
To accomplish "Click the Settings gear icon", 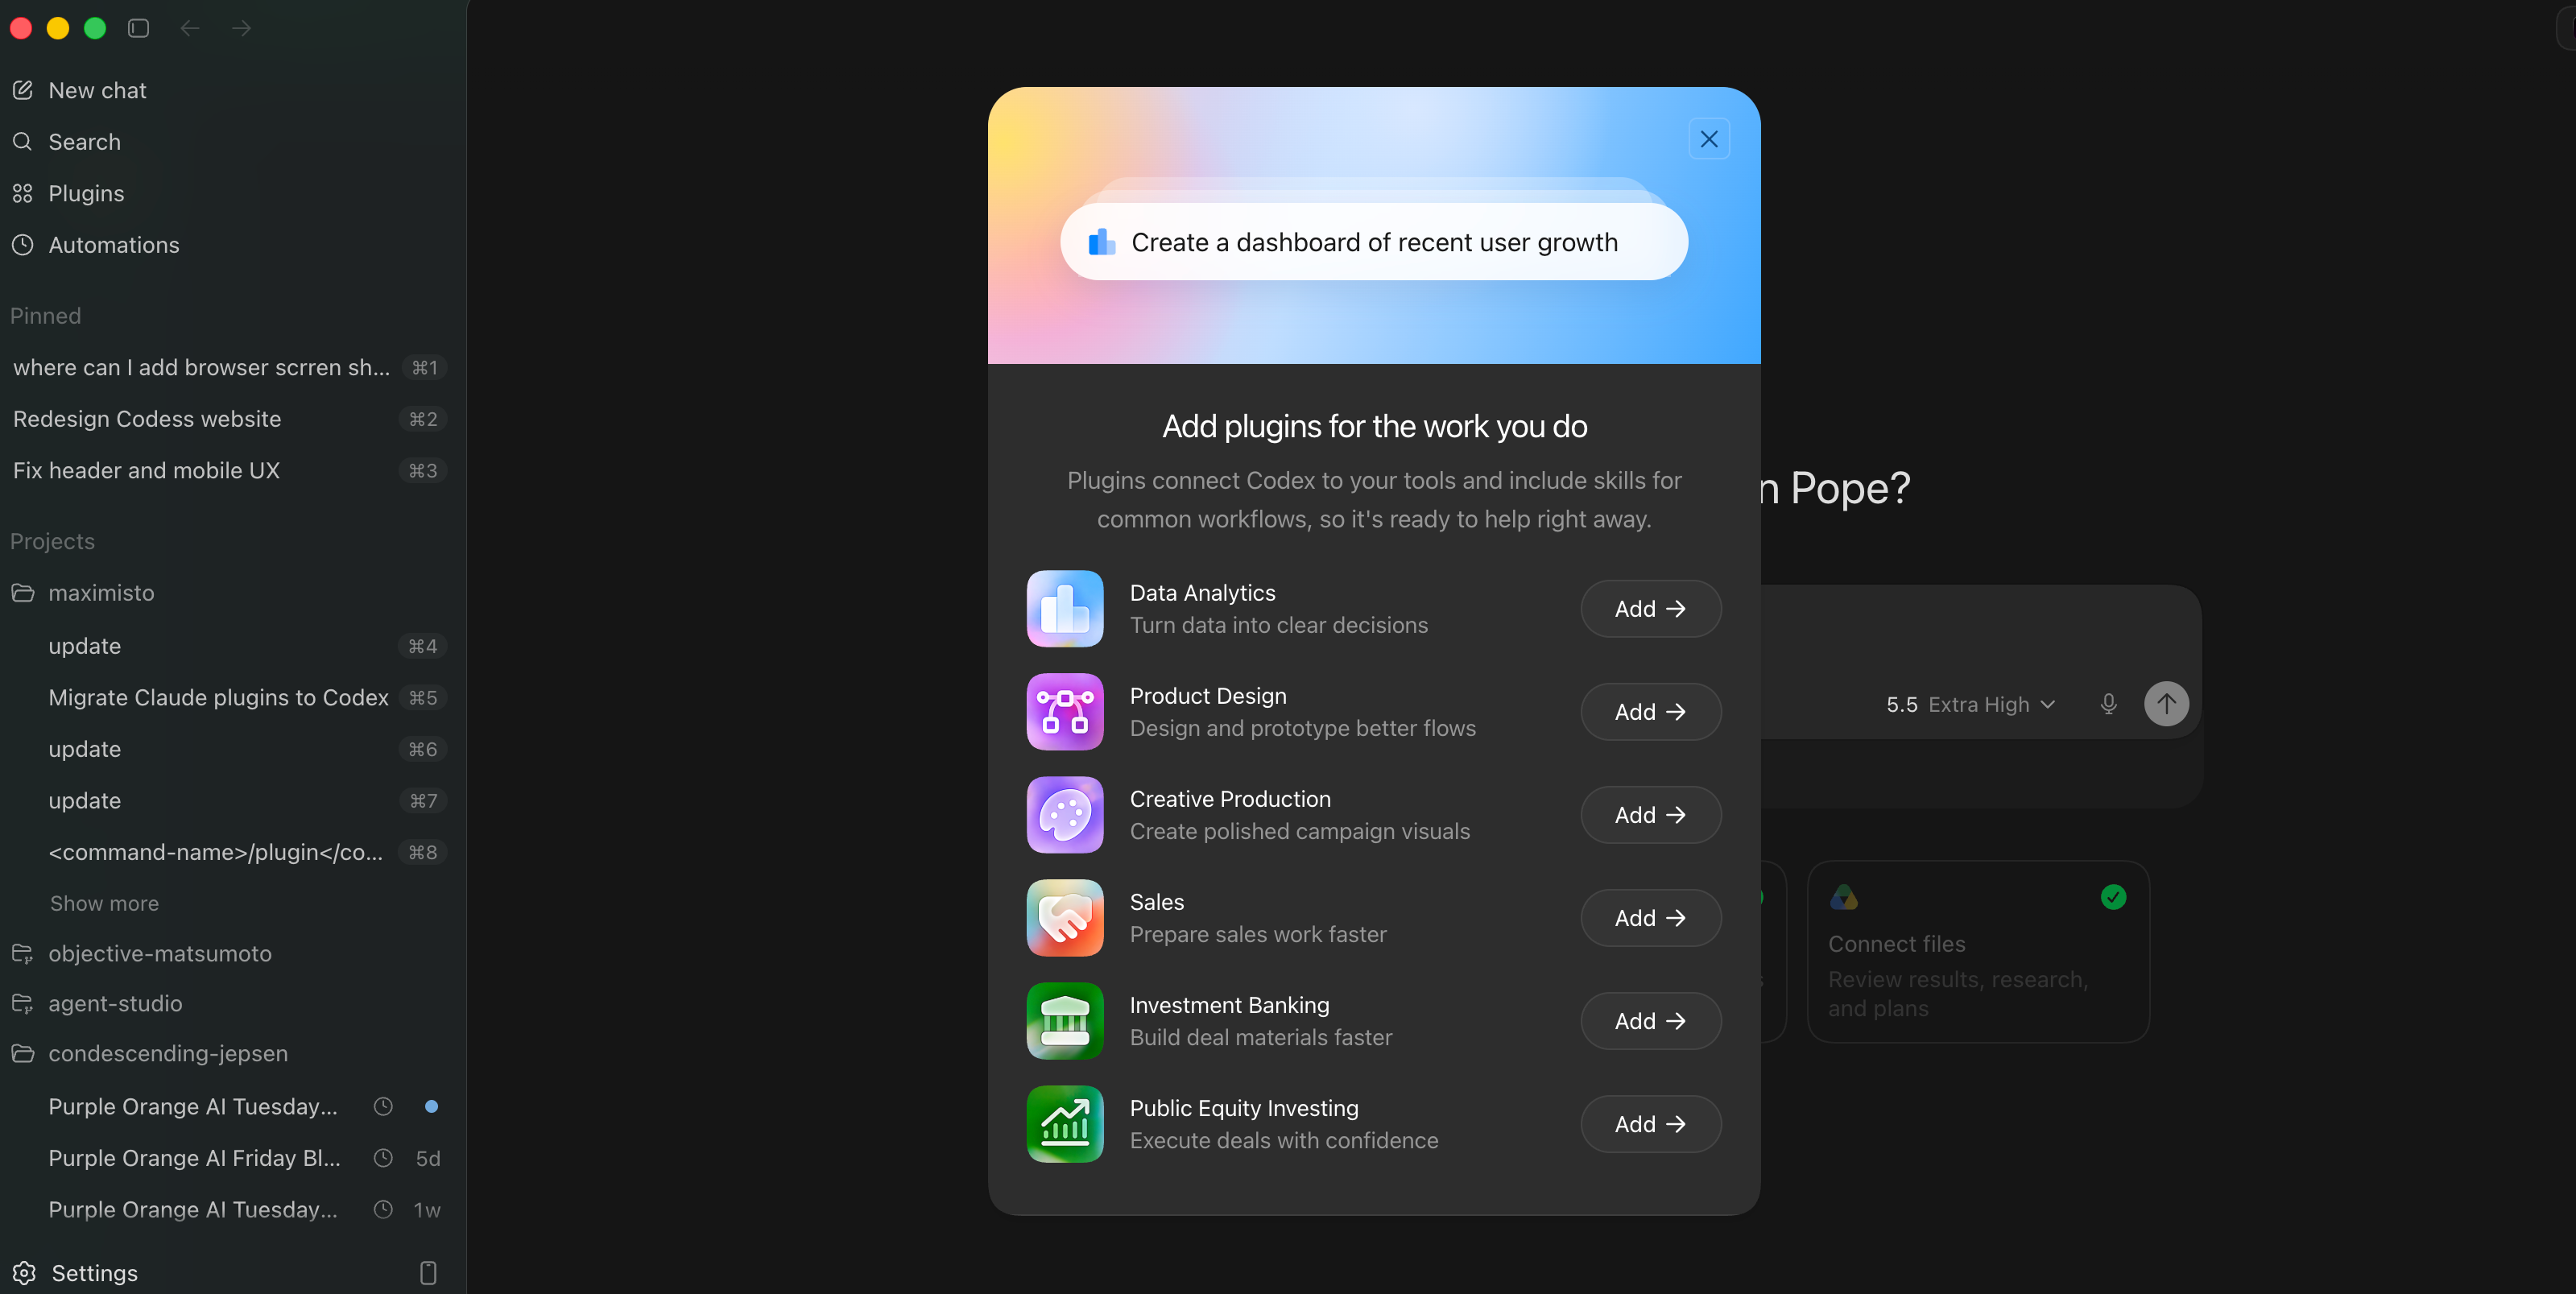I will tap(24, 1272).
